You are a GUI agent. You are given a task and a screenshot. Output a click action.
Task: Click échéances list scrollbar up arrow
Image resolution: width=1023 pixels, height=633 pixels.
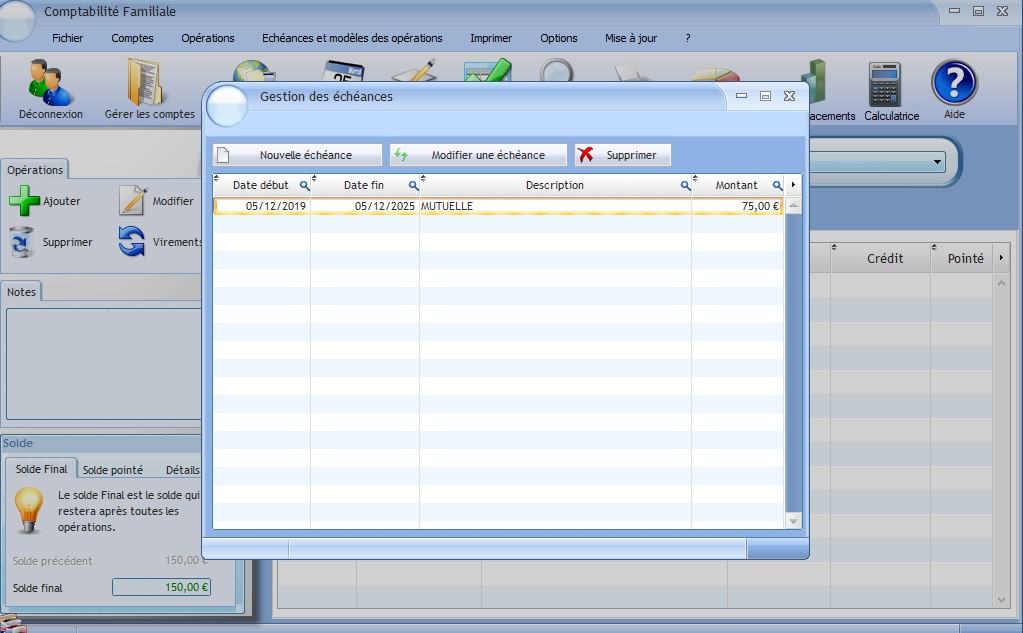793,206
